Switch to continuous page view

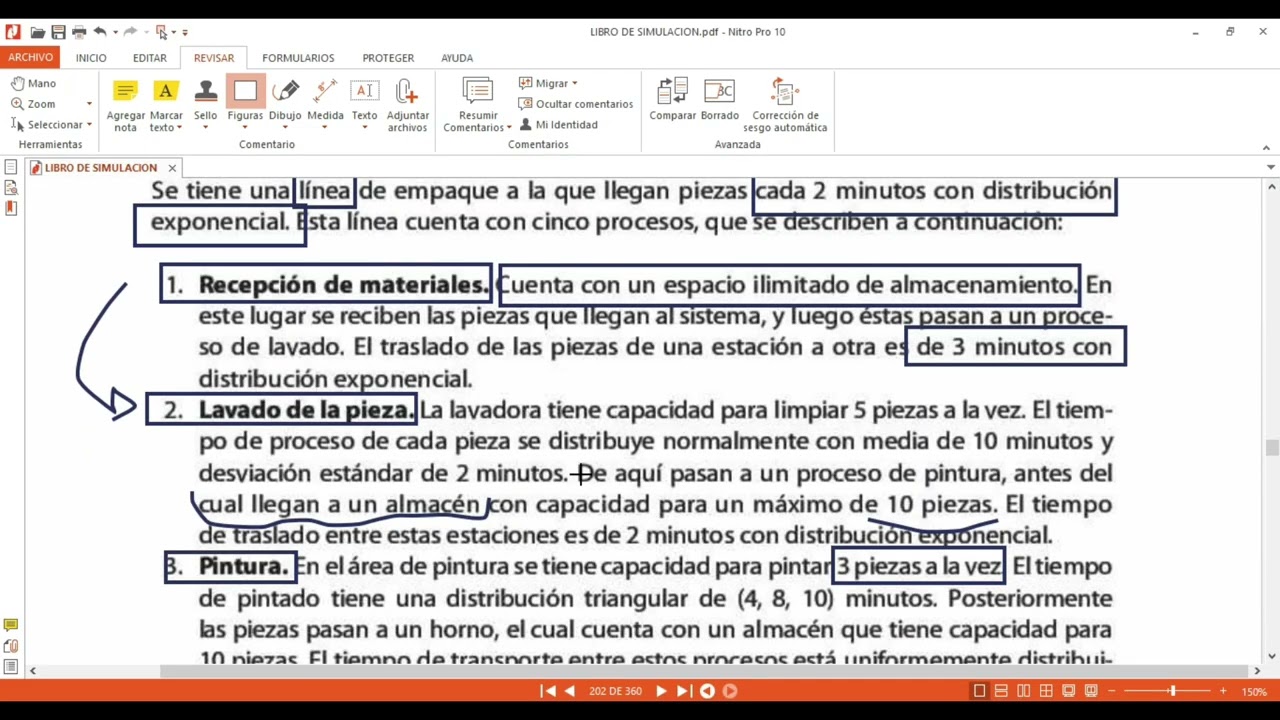coord(1001,691)
